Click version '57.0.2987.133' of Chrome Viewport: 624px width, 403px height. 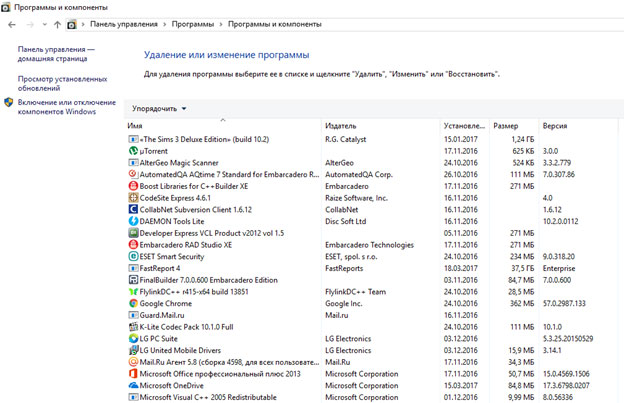[564, 303]
